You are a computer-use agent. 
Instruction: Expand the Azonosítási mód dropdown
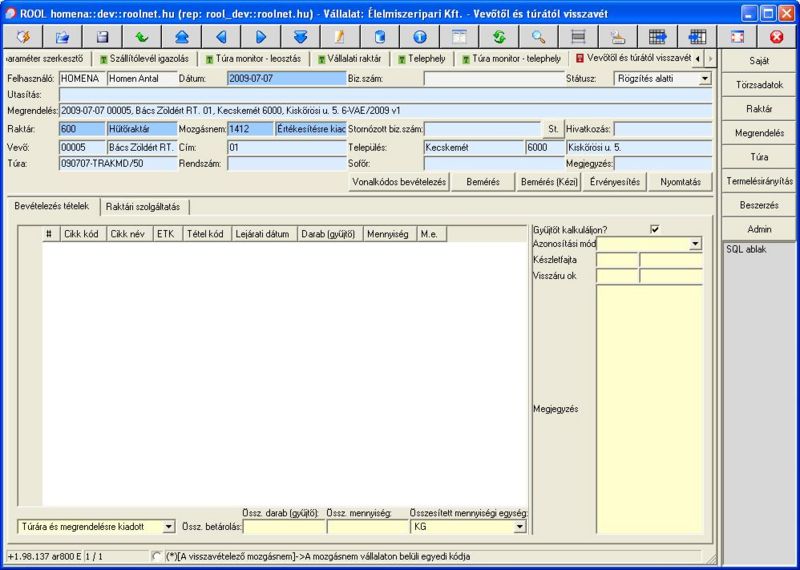[x=695, y=244]
